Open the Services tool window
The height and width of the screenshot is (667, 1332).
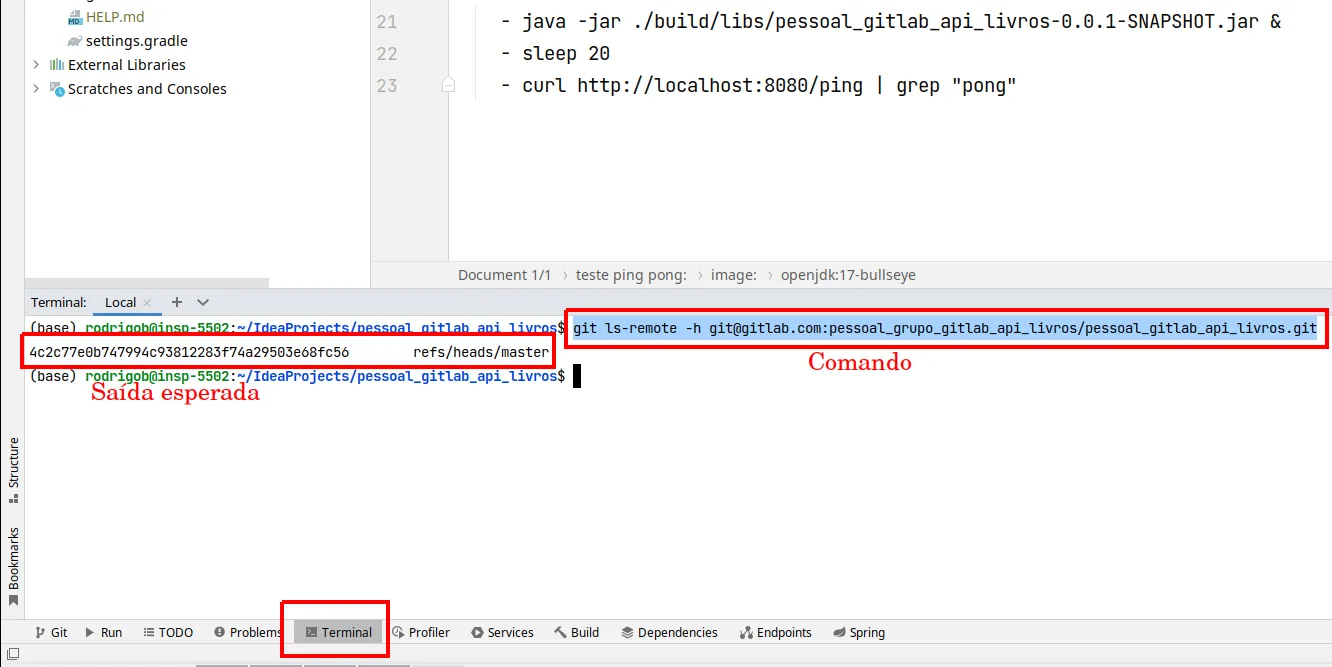click(502, 632)
